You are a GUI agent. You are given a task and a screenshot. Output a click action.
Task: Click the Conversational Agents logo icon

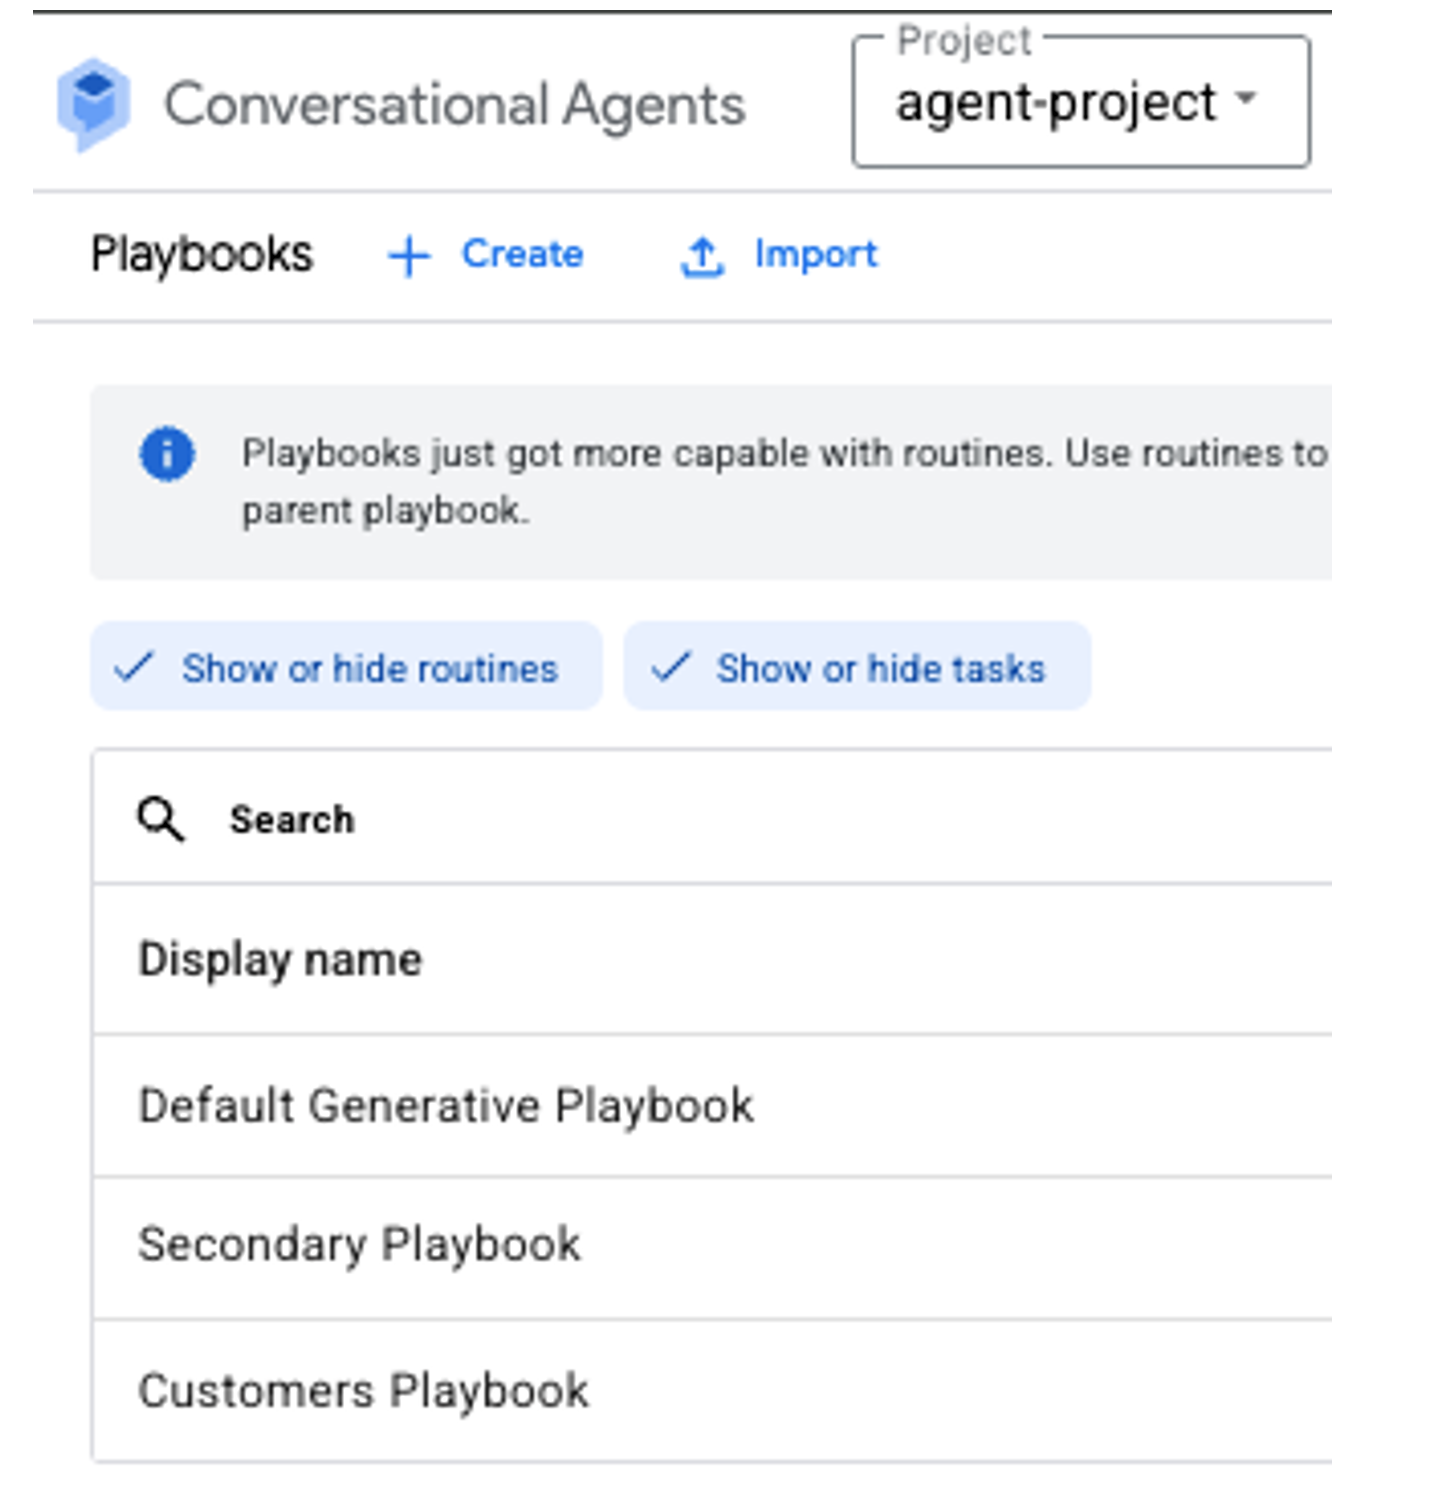click(94, 104)
